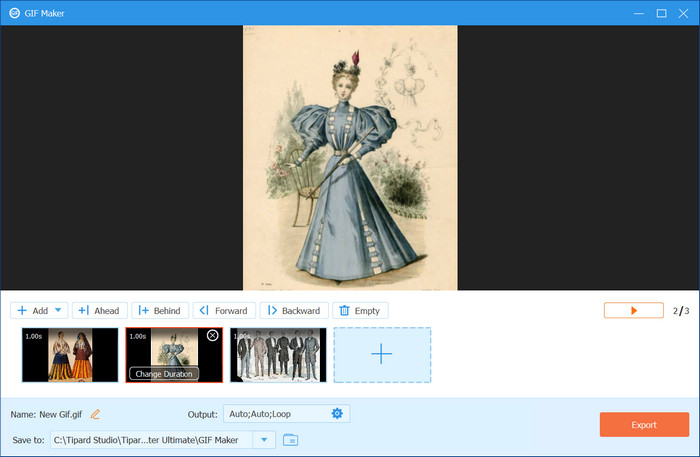Select the blue dress frame thumbnail
This screenshot has height=457, width=700.
(174, 355)
